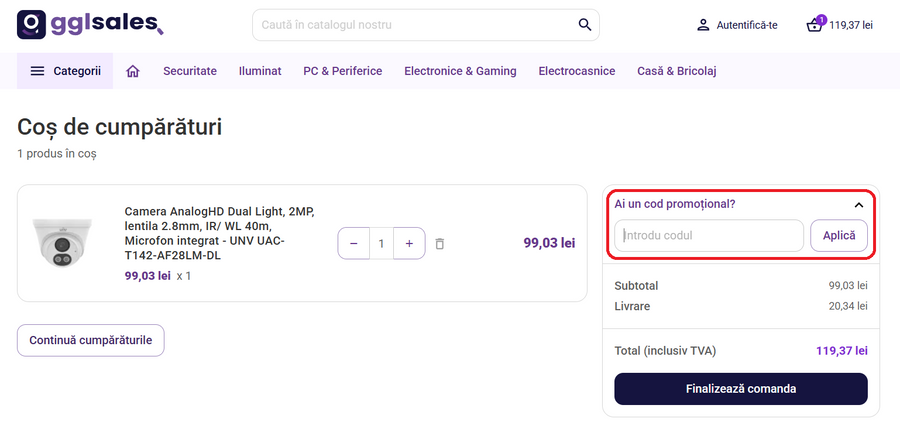Click Finalizează comanda button
Viewport: 900px width, 425px height.
pos(741,388)
